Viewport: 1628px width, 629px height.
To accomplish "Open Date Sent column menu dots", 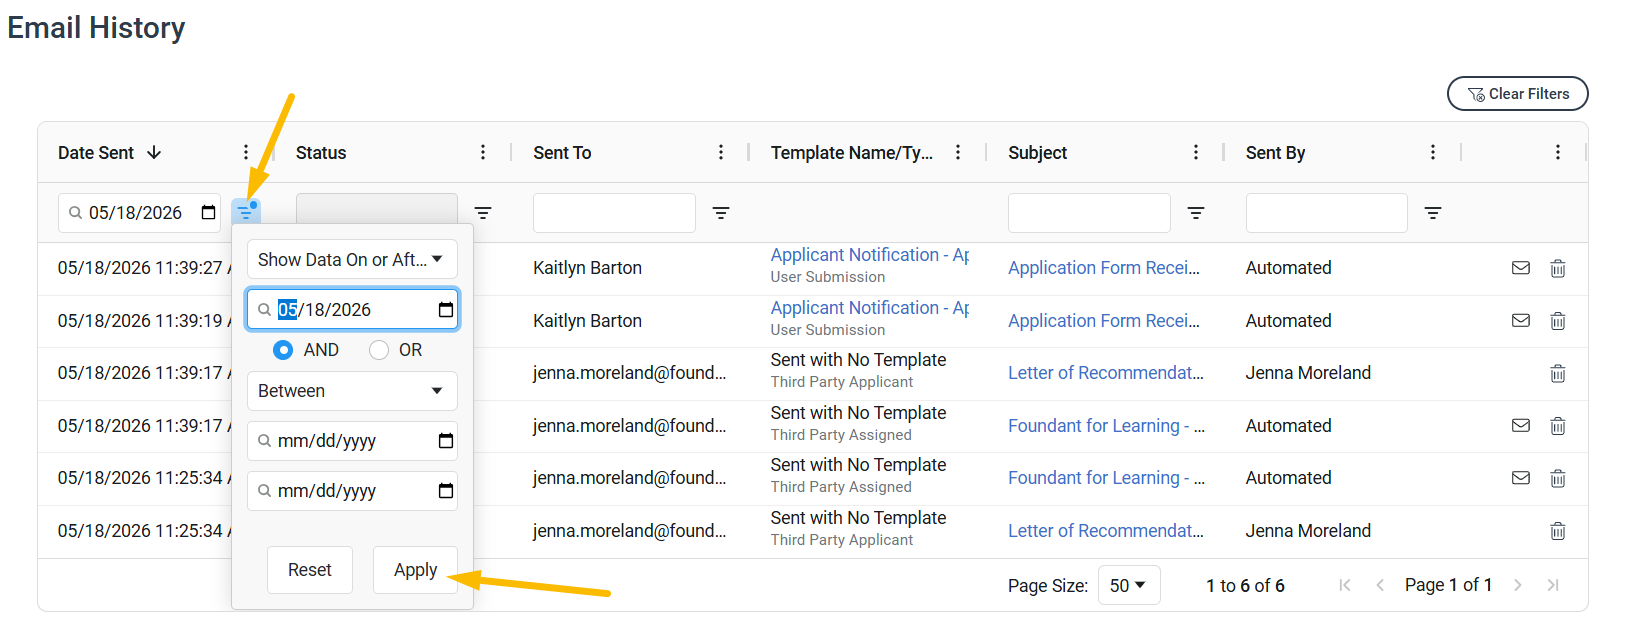I will click(246, 152).
